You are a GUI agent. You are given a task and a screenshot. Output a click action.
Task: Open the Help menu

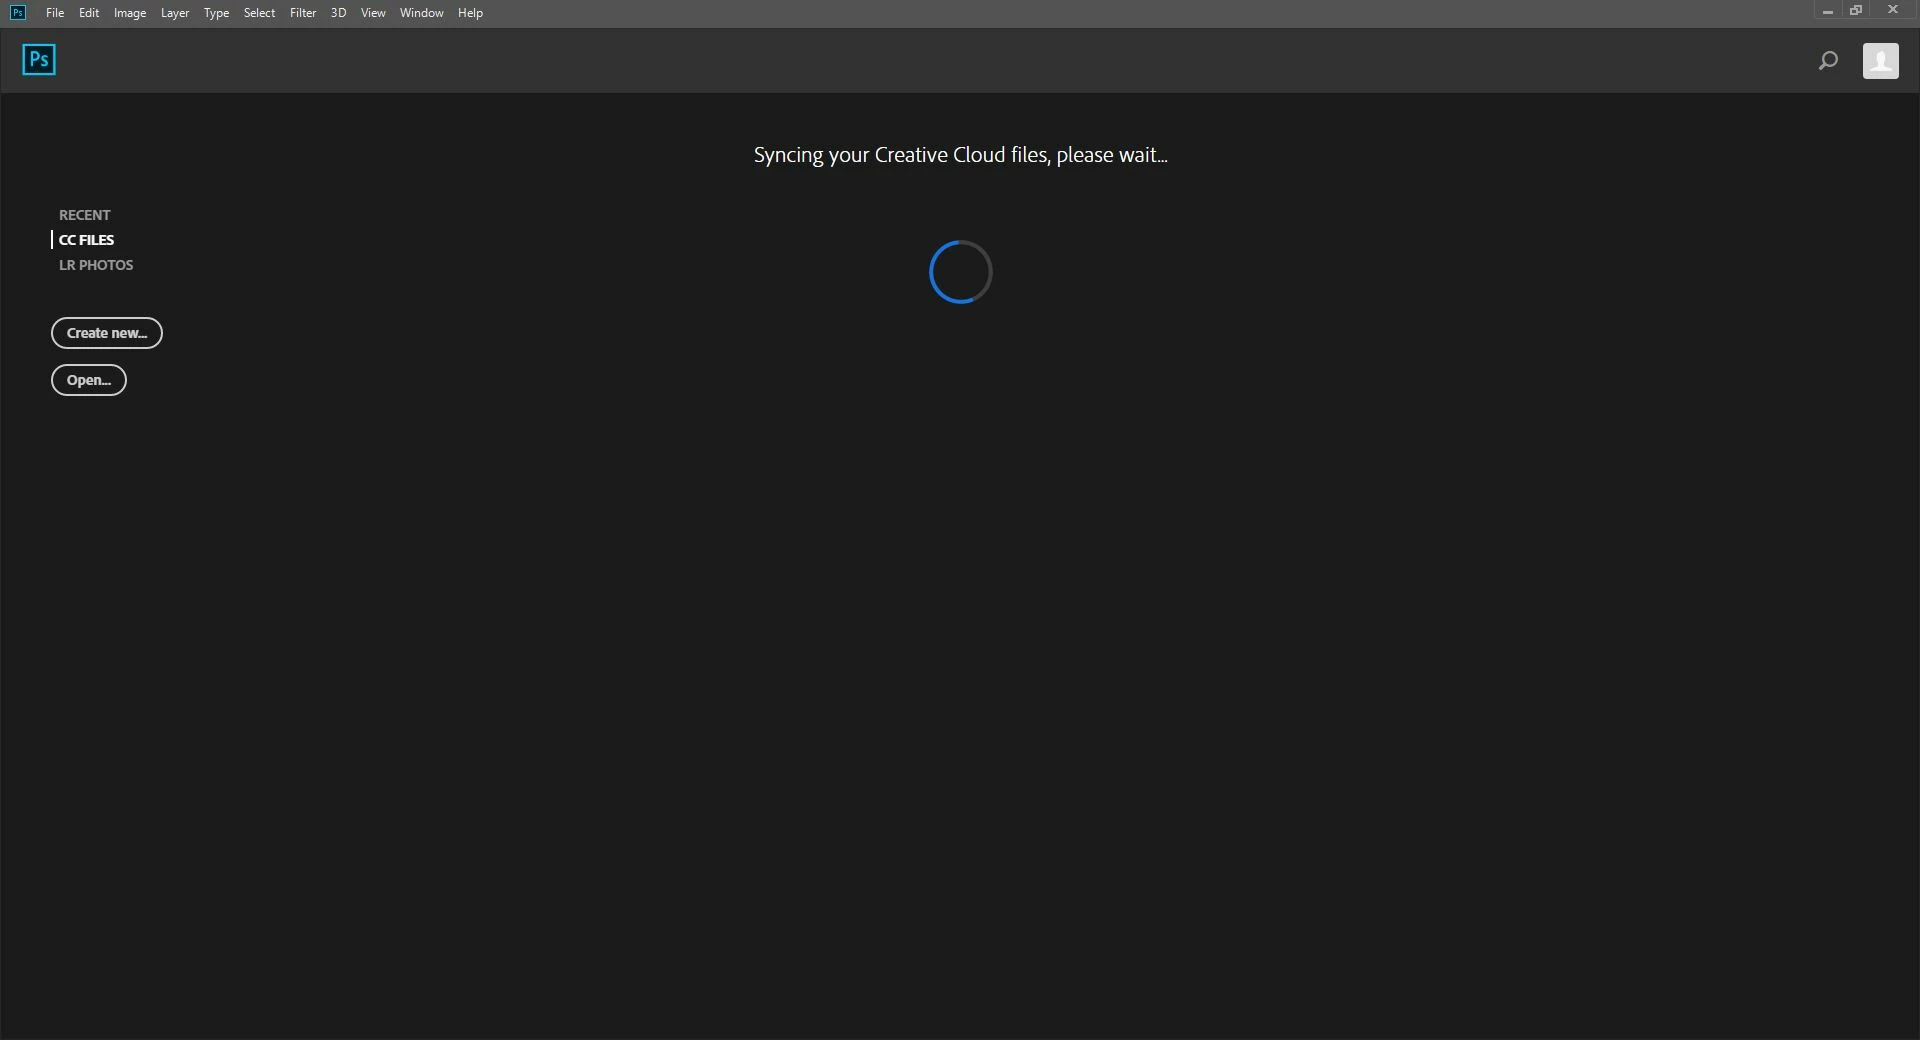pyautogui.click(x=470, y=13)
